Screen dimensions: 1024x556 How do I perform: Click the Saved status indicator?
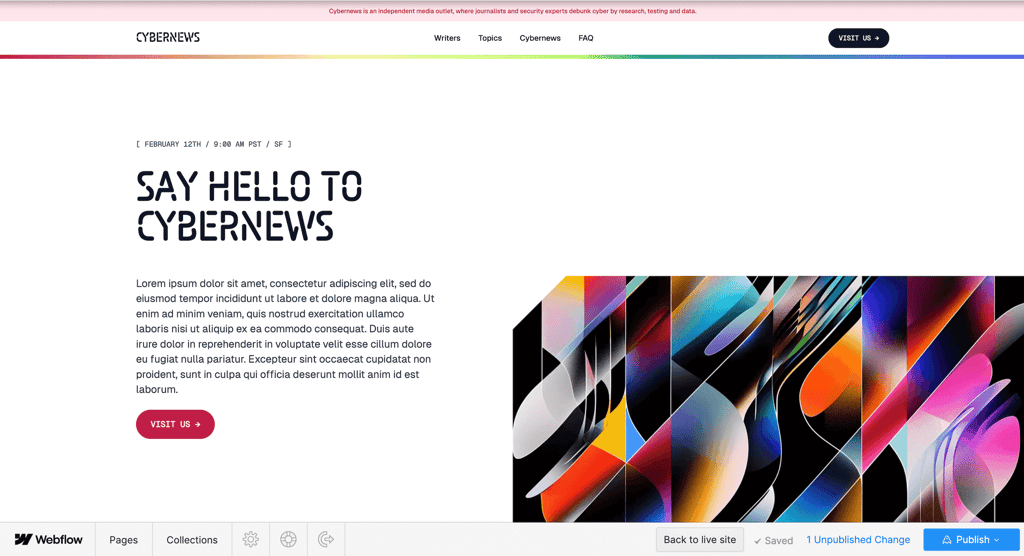coord(773,540)
